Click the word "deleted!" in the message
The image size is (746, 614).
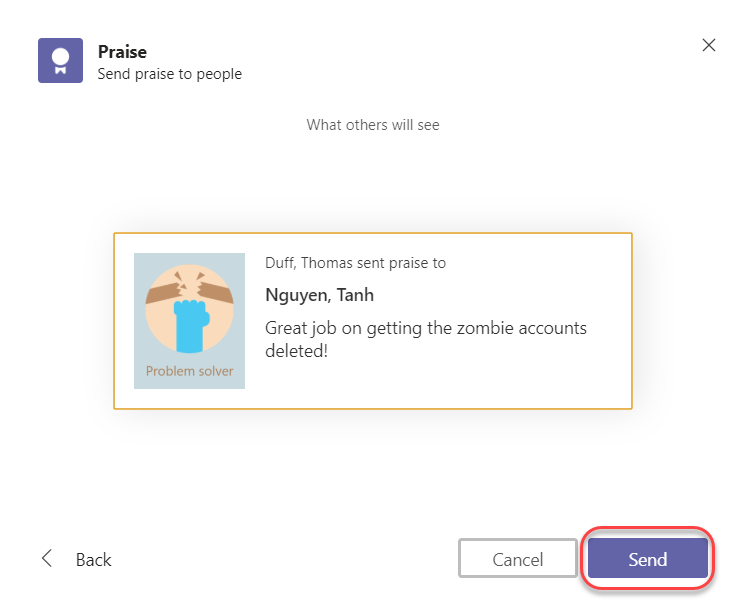[296, 351]
